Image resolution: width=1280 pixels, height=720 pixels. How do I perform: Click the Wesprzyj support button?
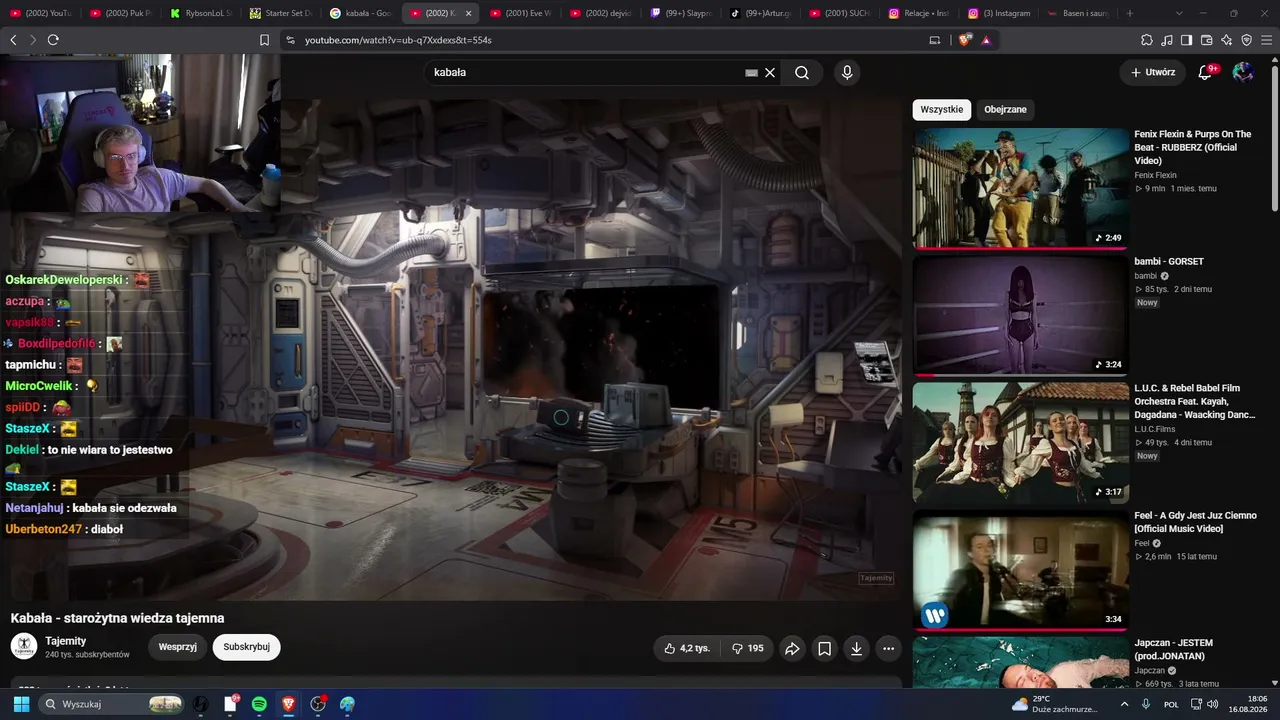(178, 647)
